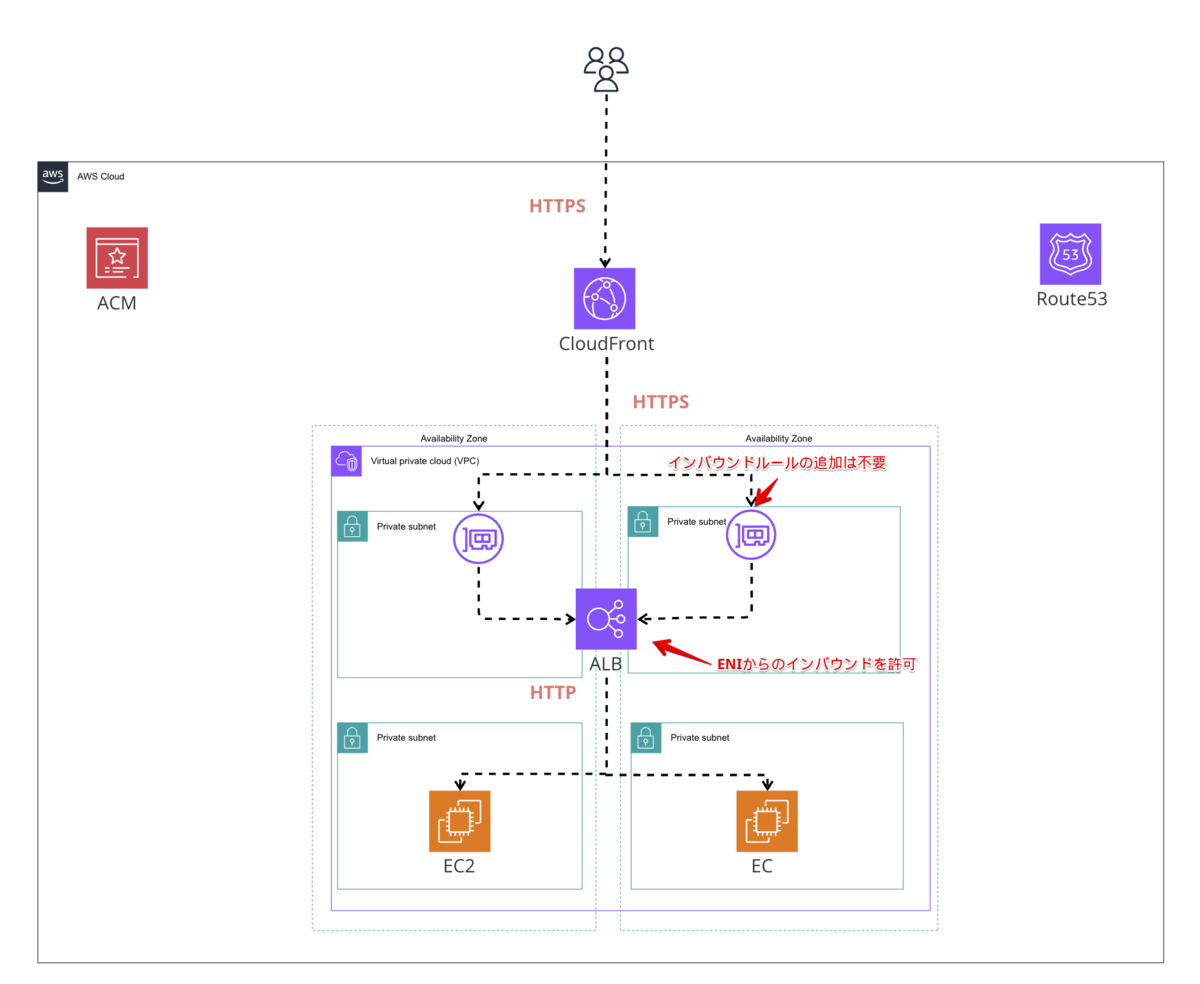This screenshot has width=1200, height=984.
Task: Click Private subnet label beside the left ENI
Action: 406,526
